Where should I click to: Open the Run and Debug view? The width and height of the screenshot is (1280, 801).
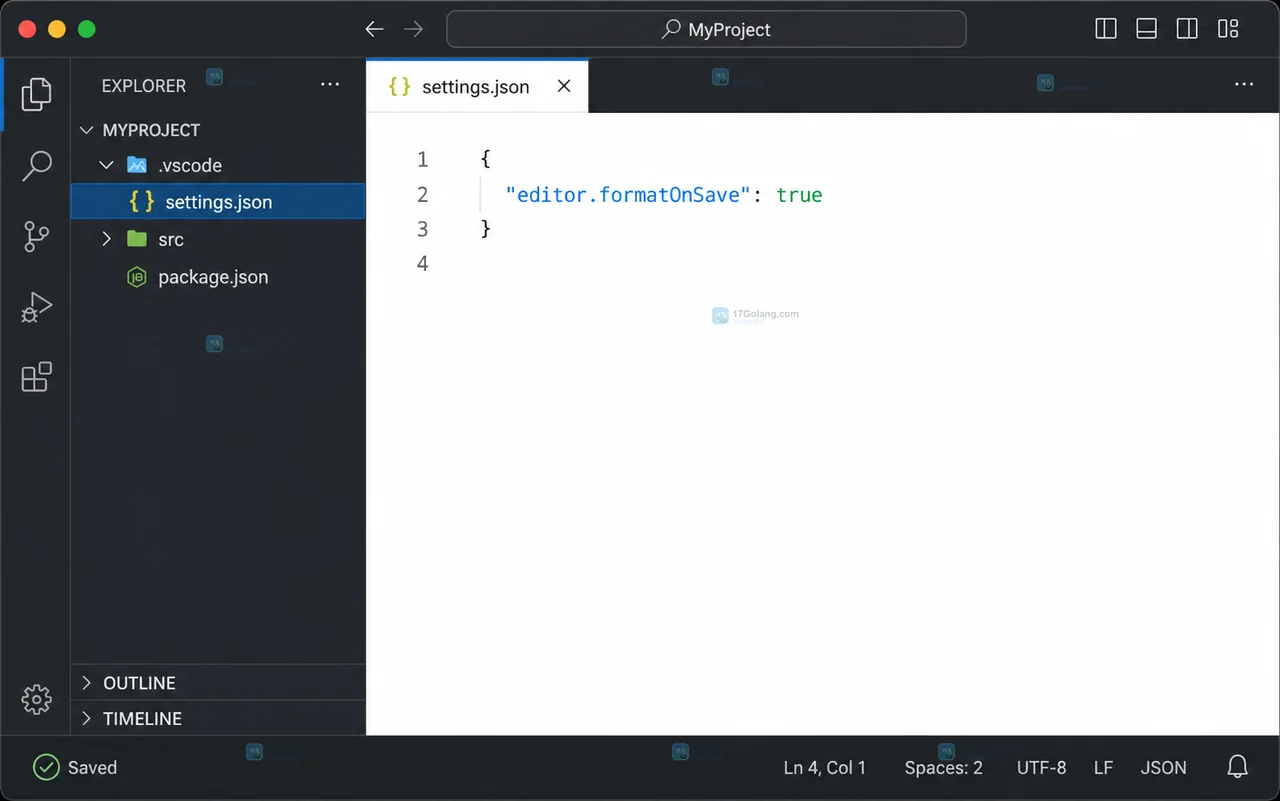36,307
